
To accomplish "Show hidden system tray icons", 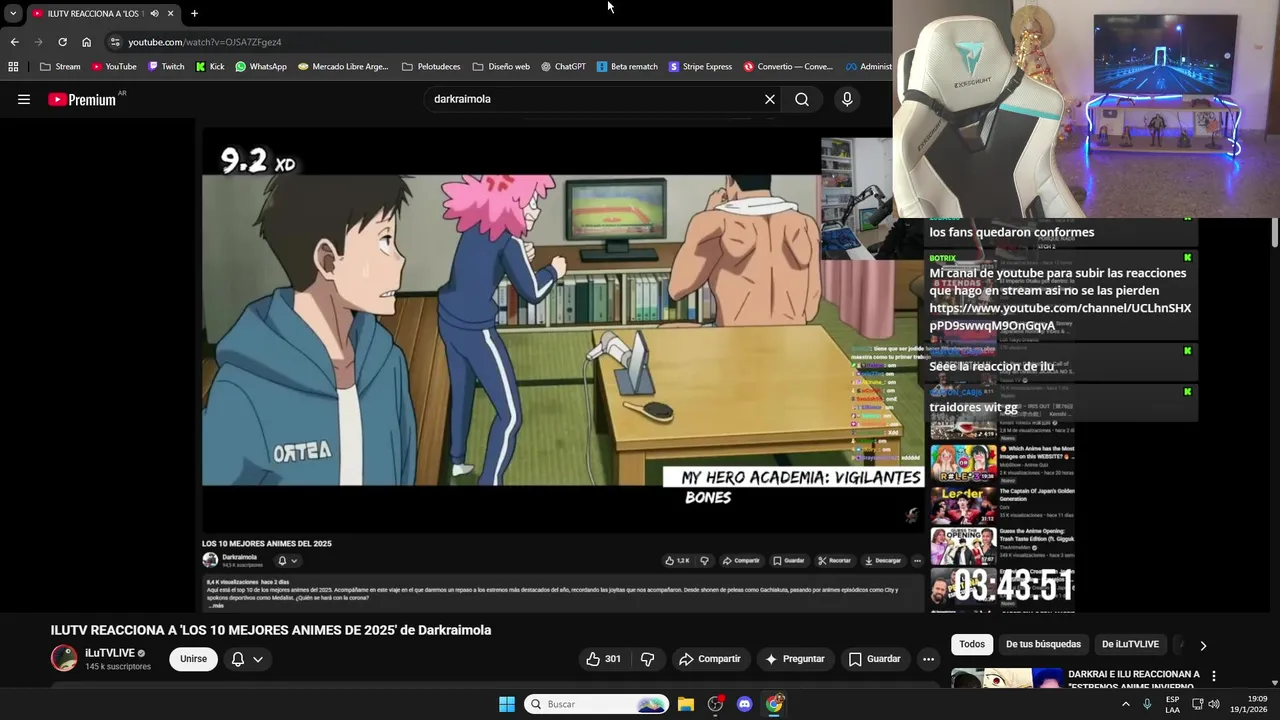I will pos(1125,704).
